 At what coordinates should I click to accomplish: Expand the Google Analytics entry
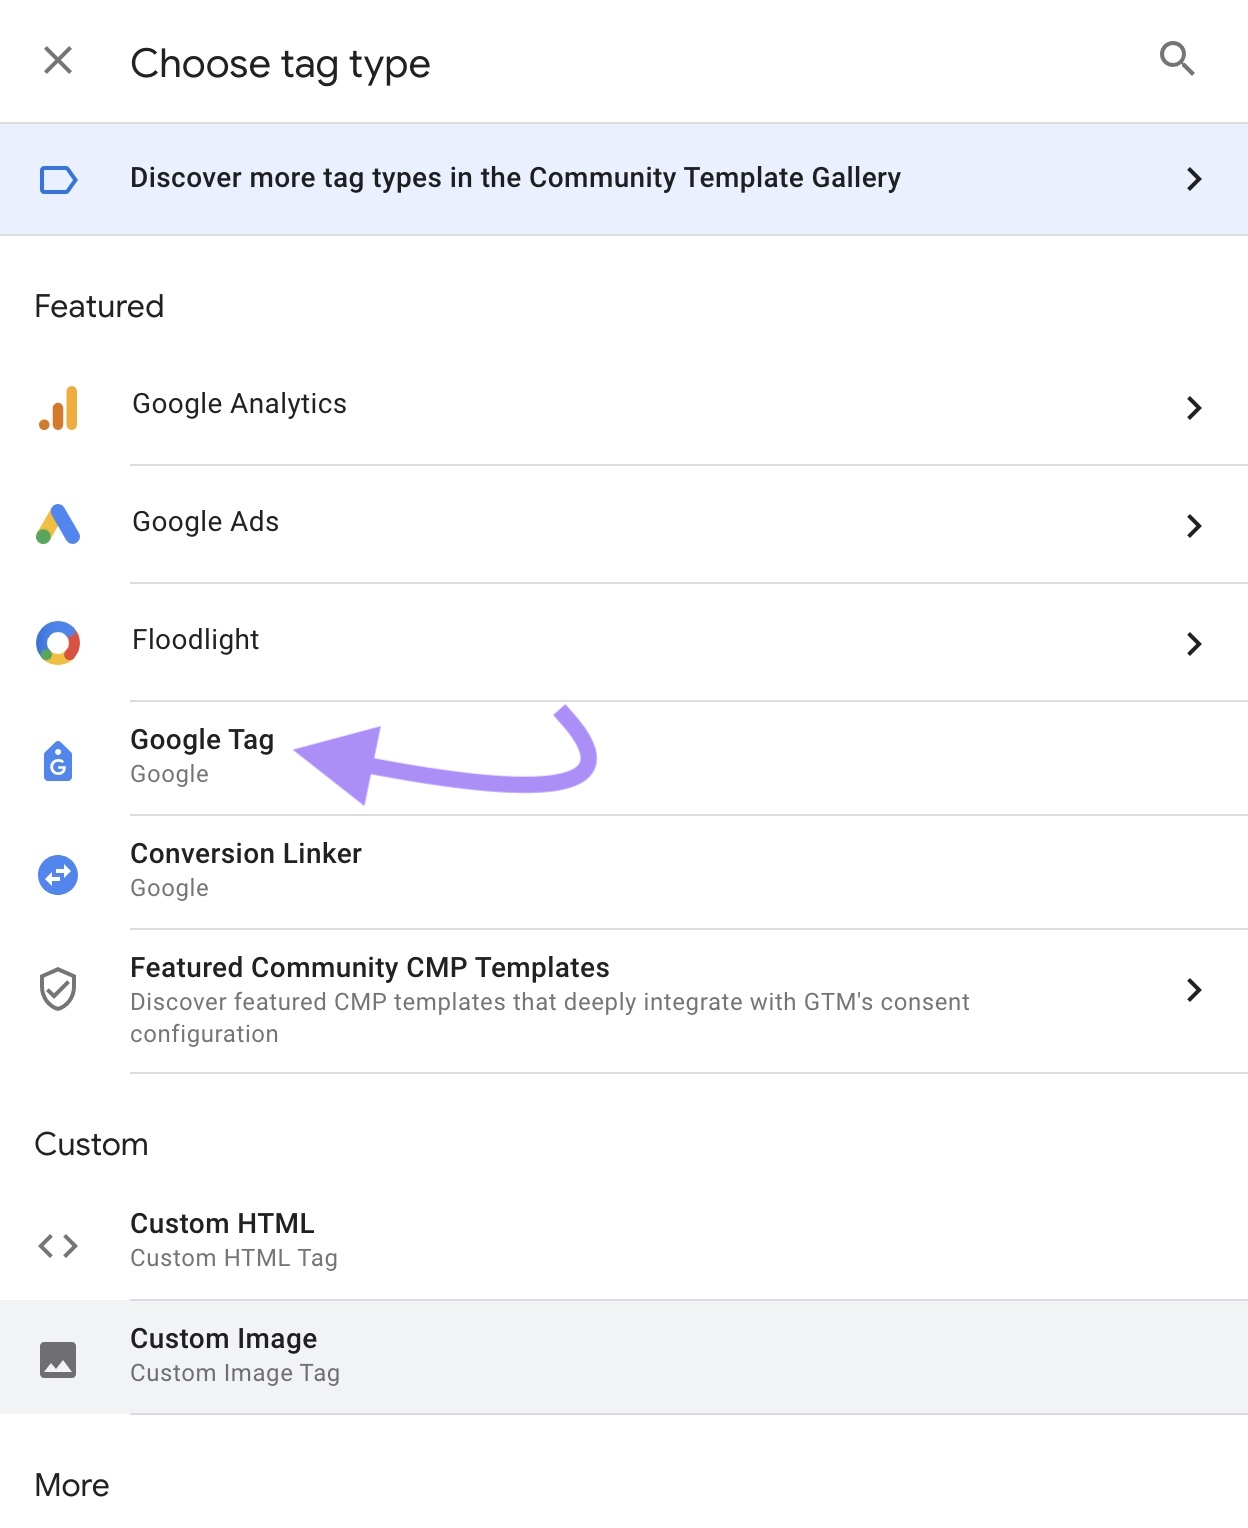tap(1194, 408)
